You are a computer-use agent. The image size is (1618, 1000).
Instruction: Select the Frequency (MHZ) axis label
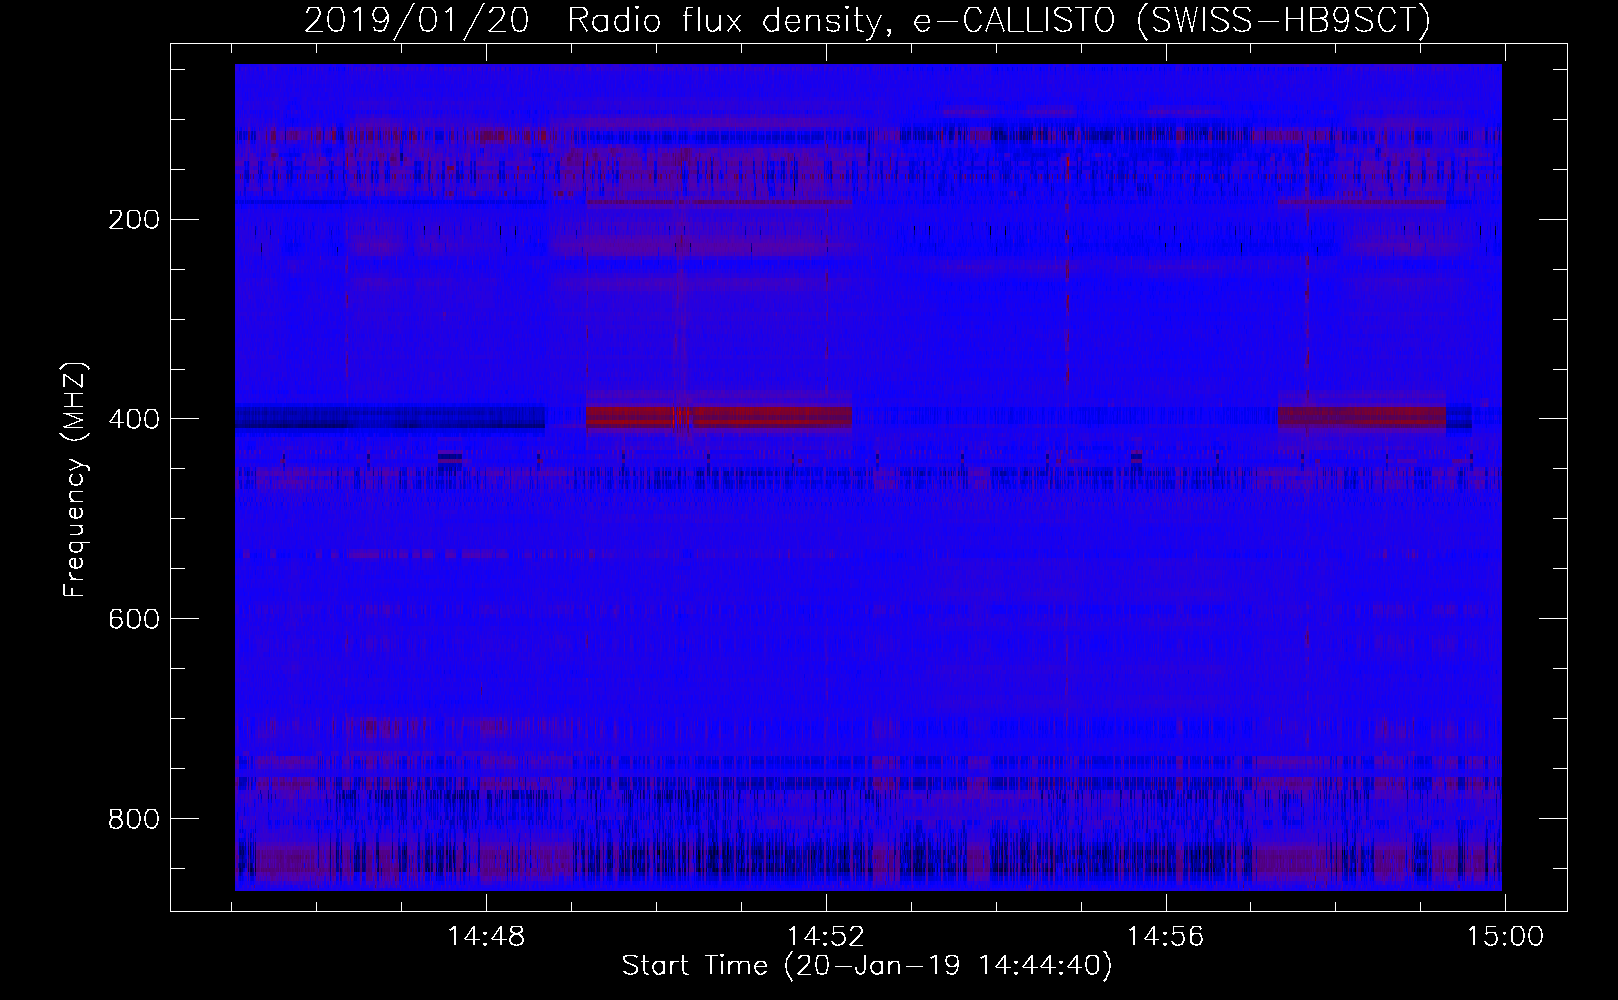pos(75,480)
